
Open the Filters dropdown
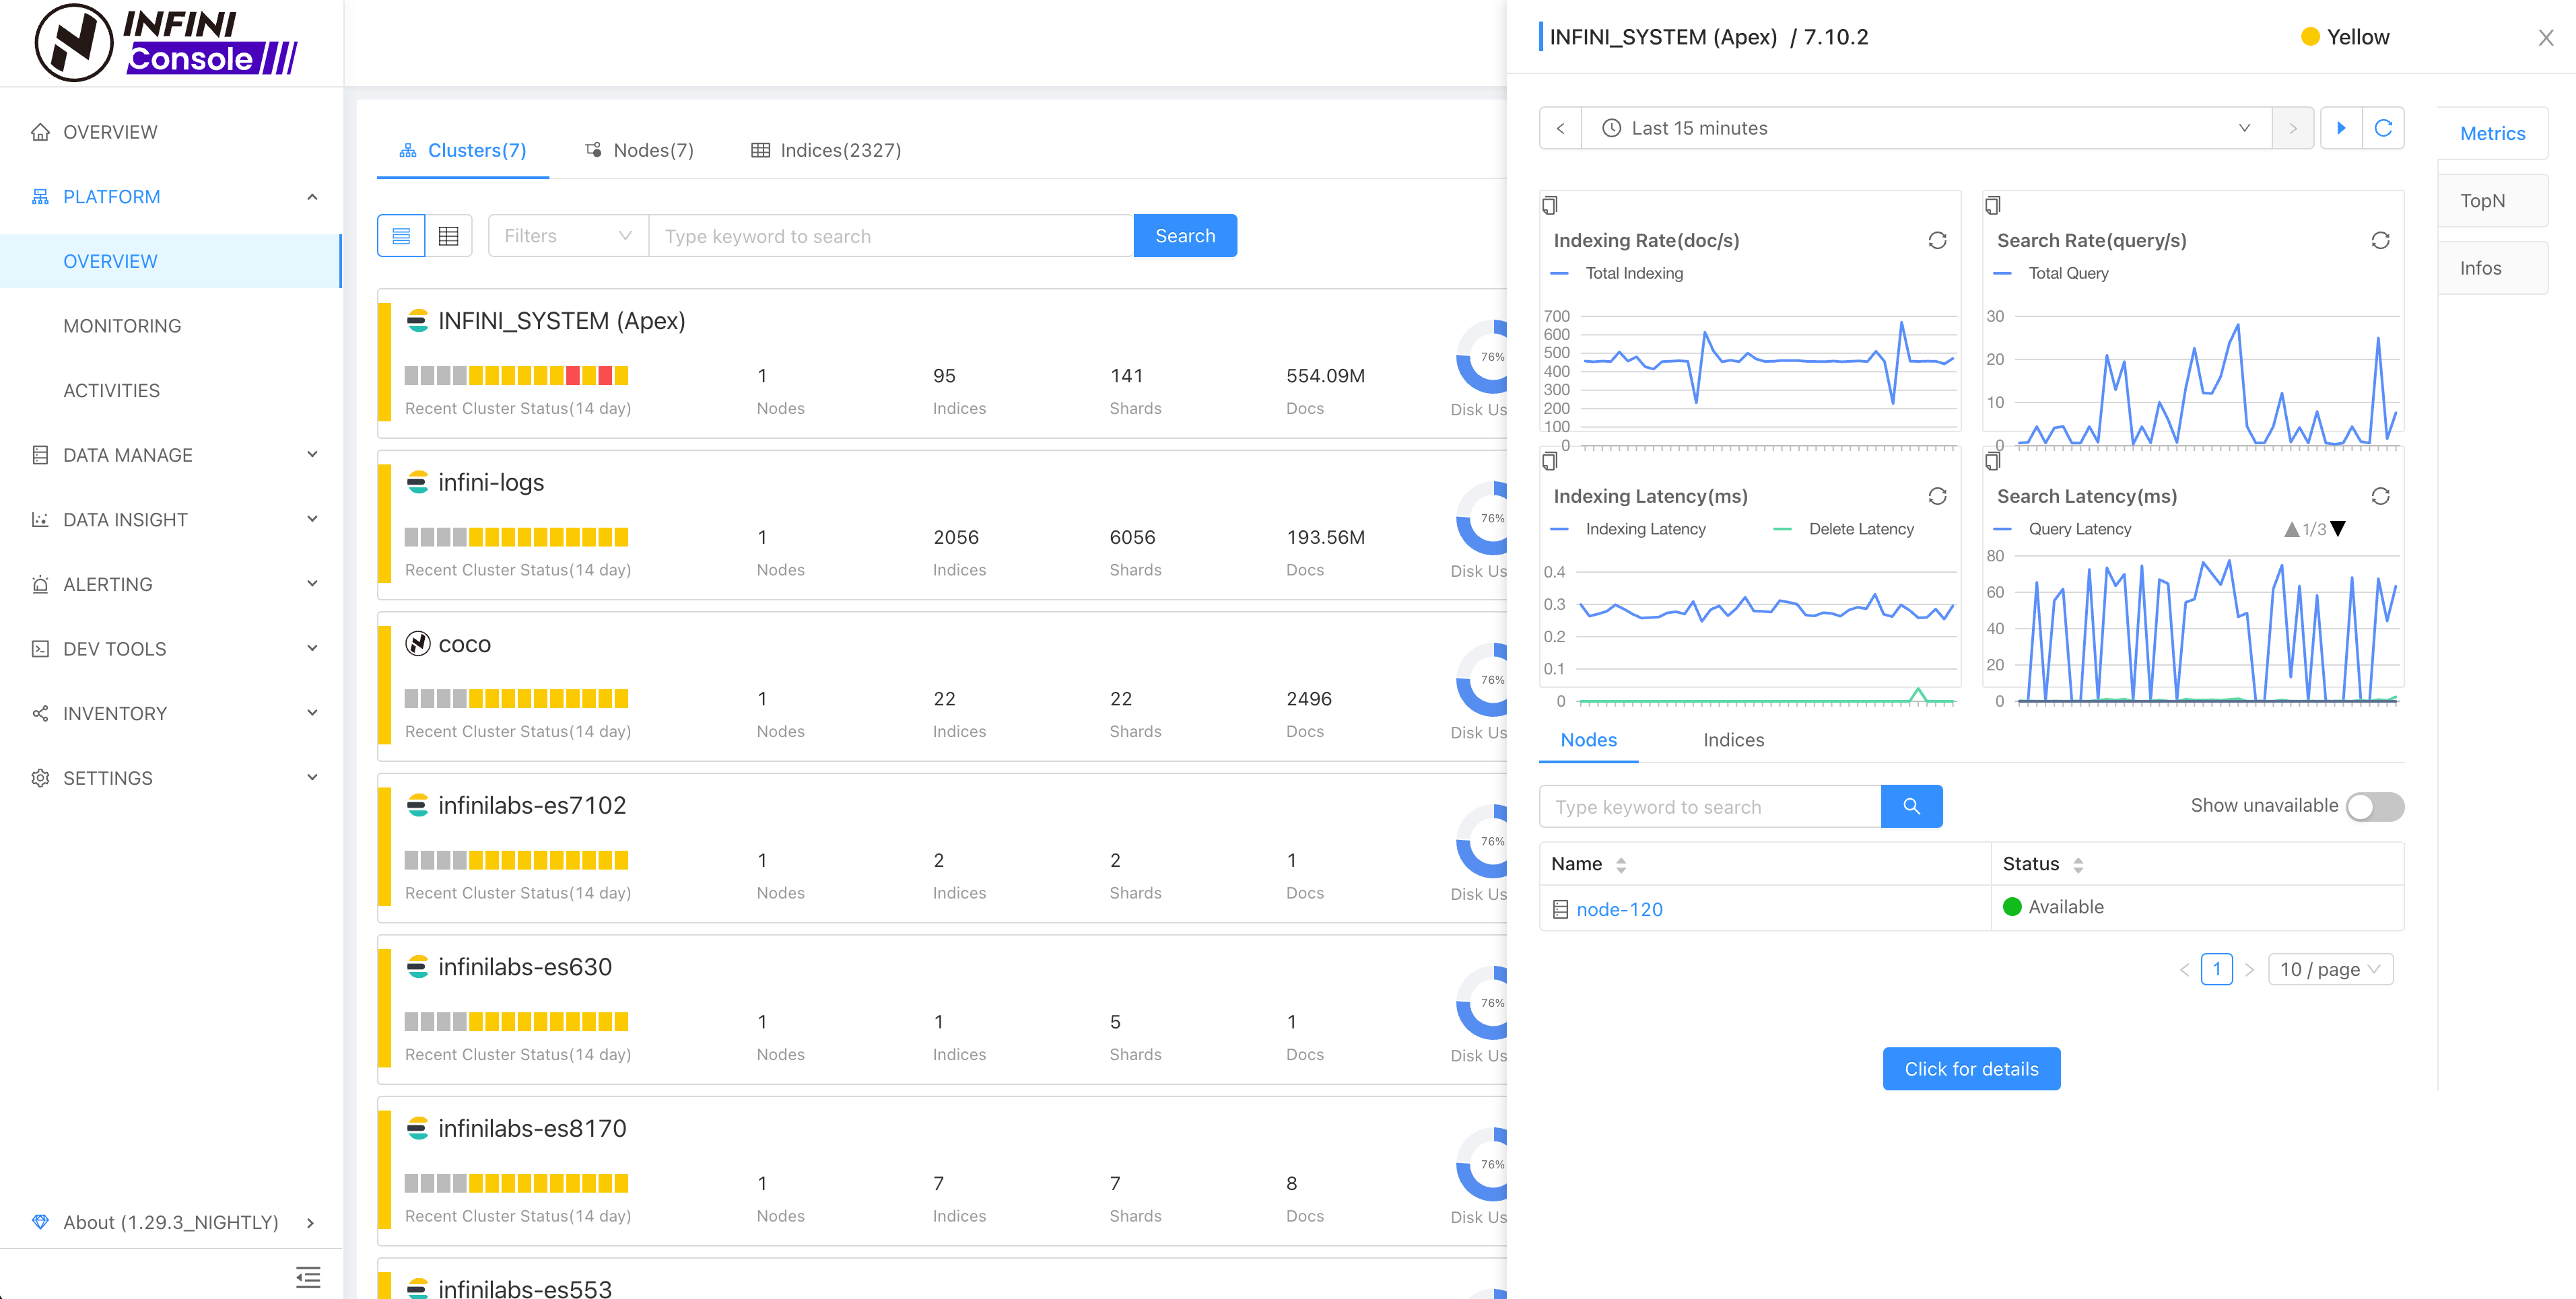click(x=567, y=236)
